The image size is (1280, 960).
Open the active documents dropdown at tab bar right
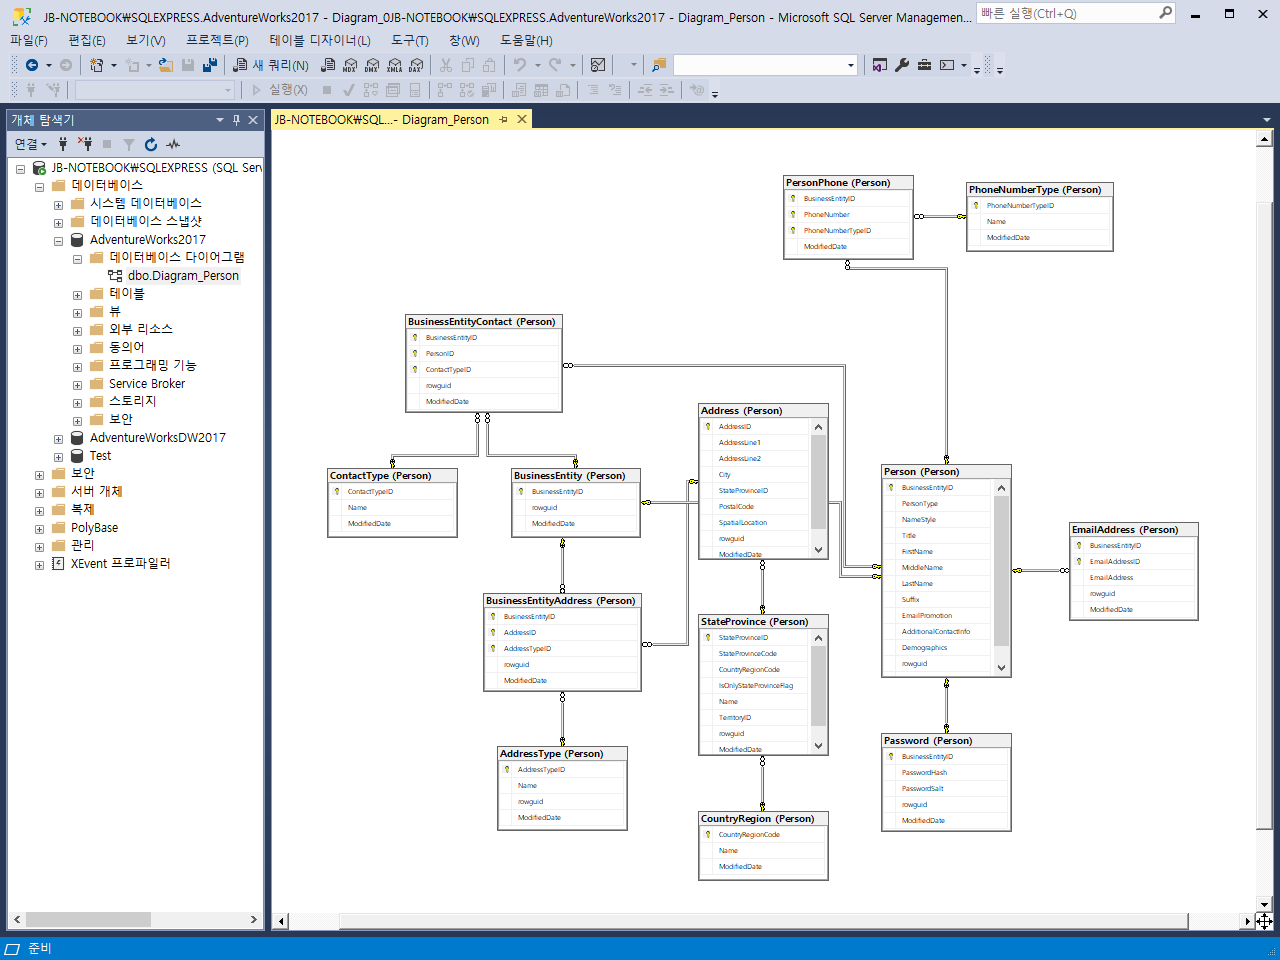(1266, 120)
